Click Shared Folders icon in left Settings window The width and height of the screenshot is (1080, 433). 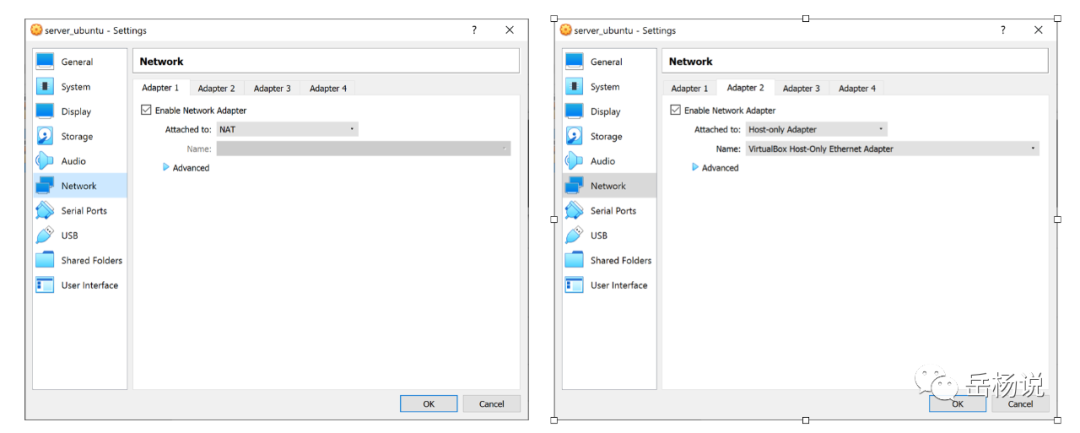[x=45, y=260]
